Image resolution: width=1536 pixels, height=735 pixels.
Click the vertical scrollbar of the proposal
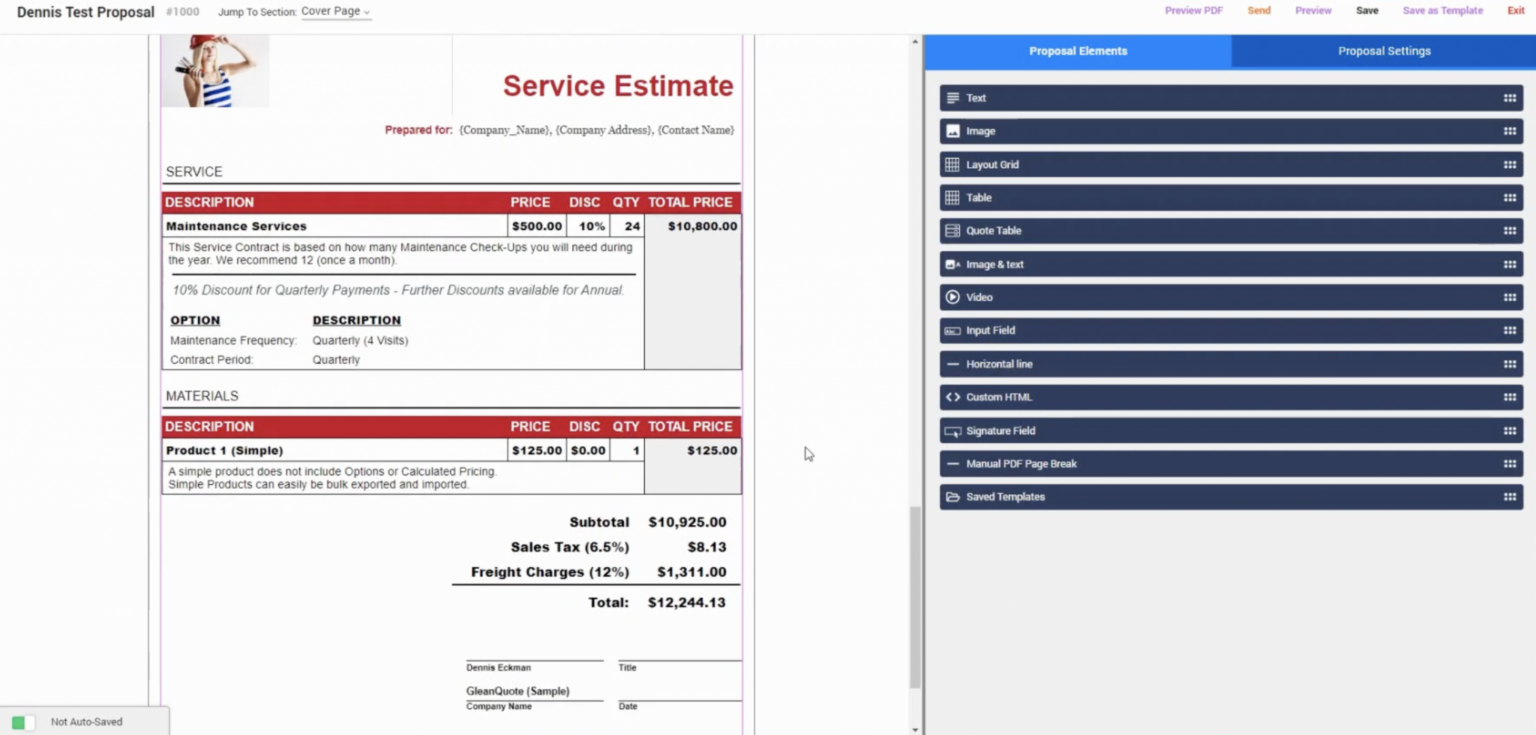click(x=915, y=597)
